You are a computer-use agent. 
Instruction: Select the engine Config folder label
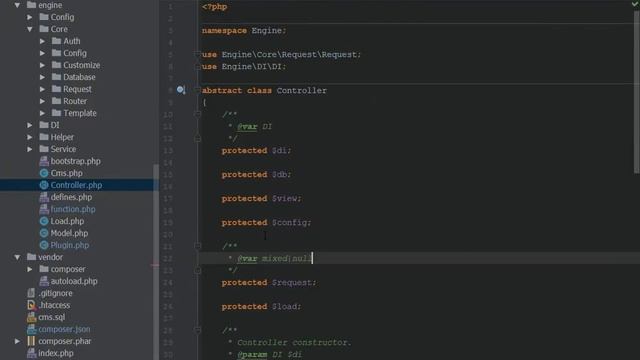pyautogui.click(x=62, y=17)
